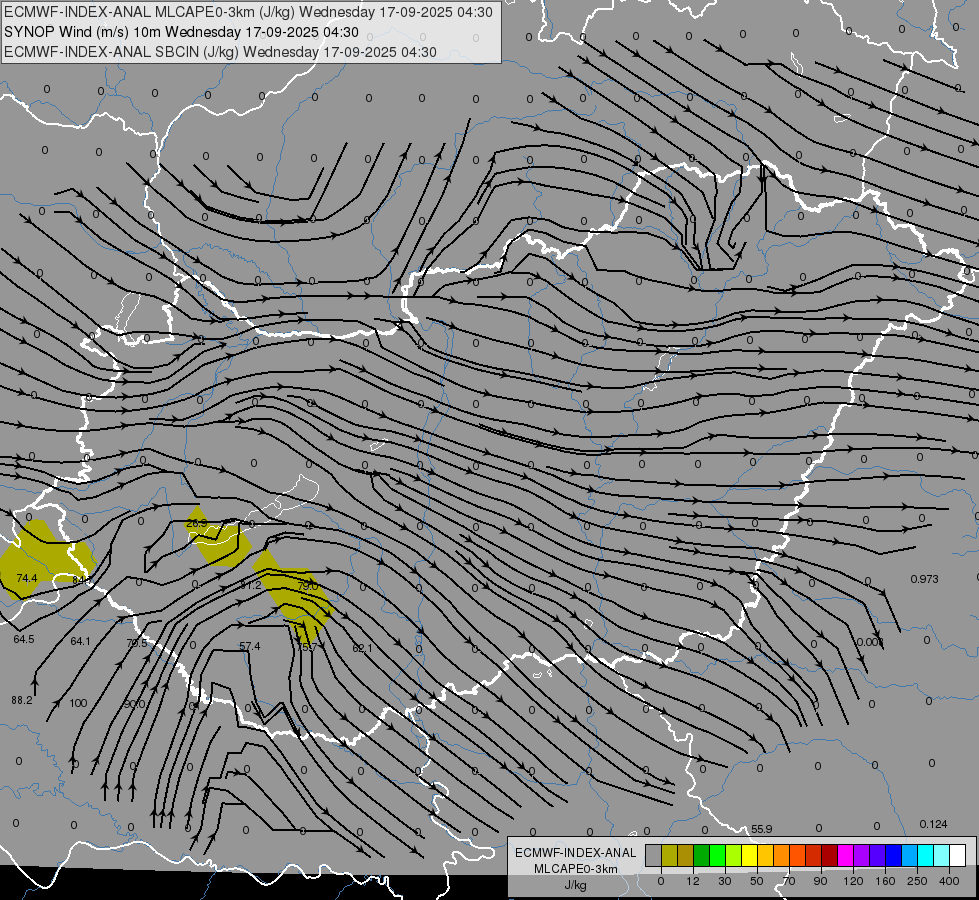This screenshot has height=900, width=979.
Task: Click the 88.2 value on the map
Action: 22,701
